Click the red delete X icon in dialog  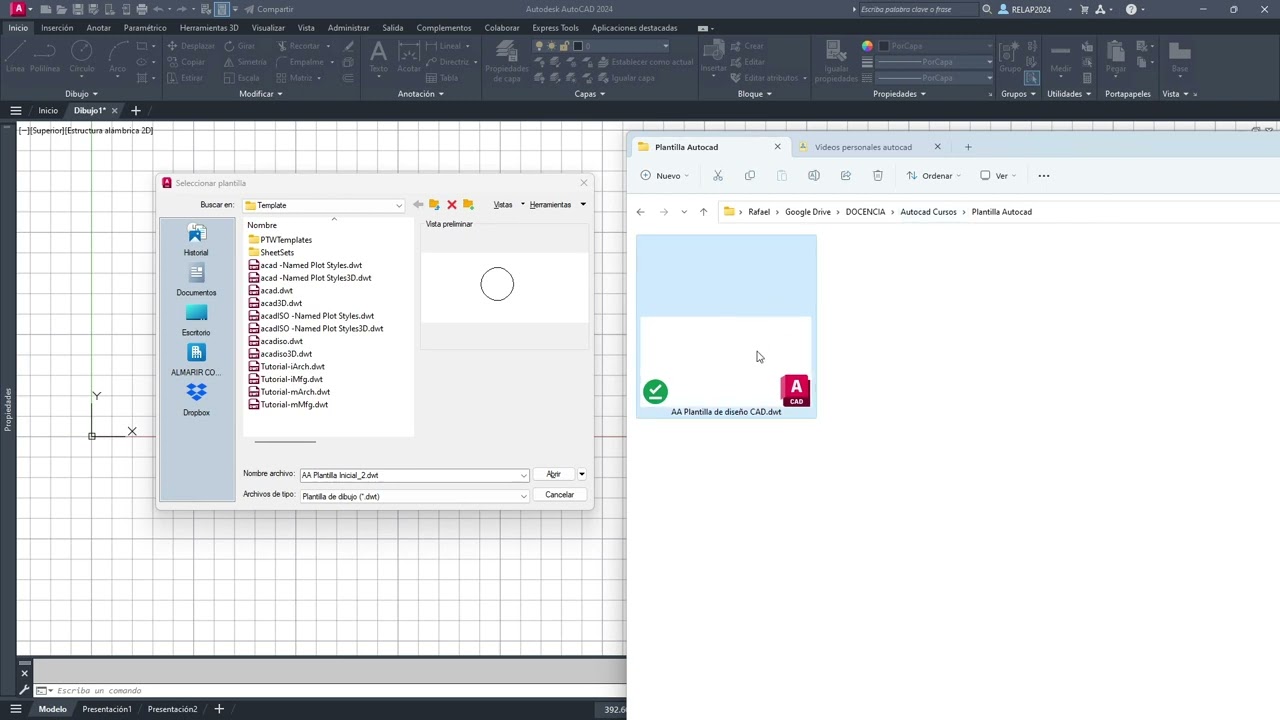(x=451, y=205)
